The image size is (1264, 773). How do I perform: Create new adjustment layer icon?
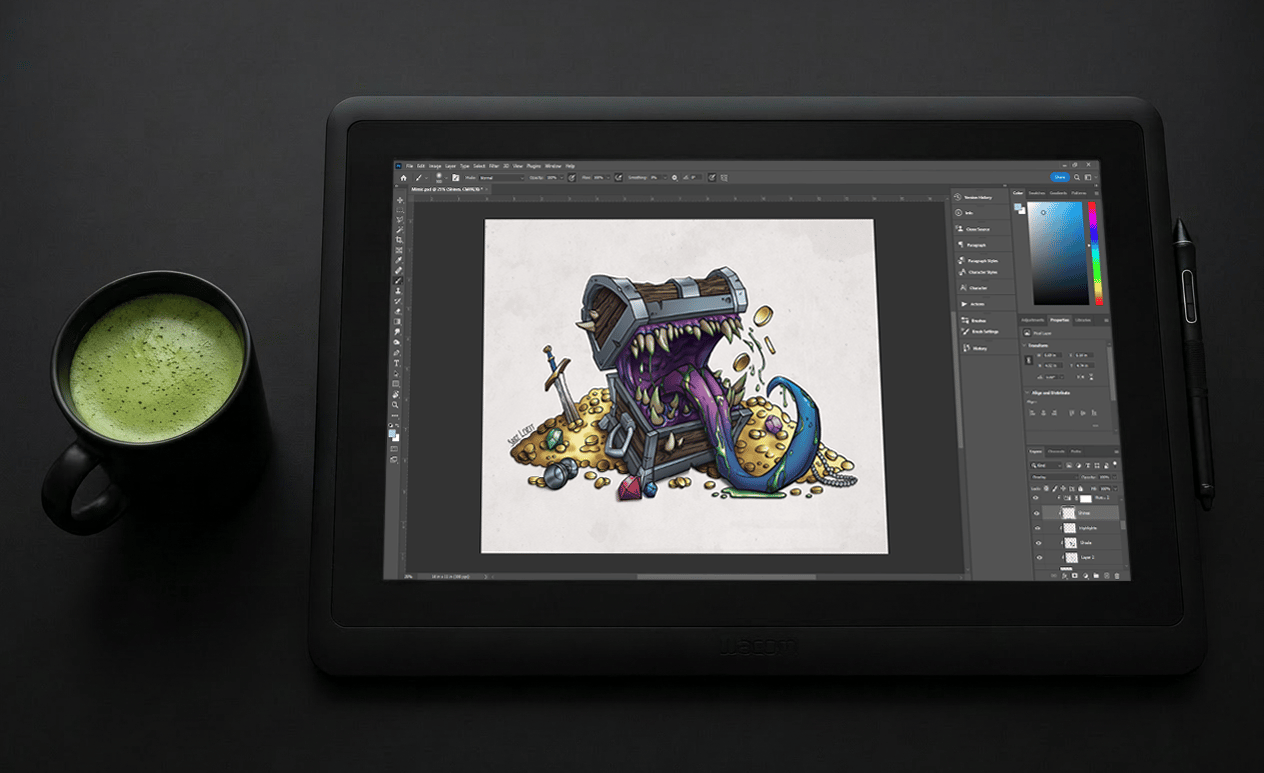(1086, 575)
